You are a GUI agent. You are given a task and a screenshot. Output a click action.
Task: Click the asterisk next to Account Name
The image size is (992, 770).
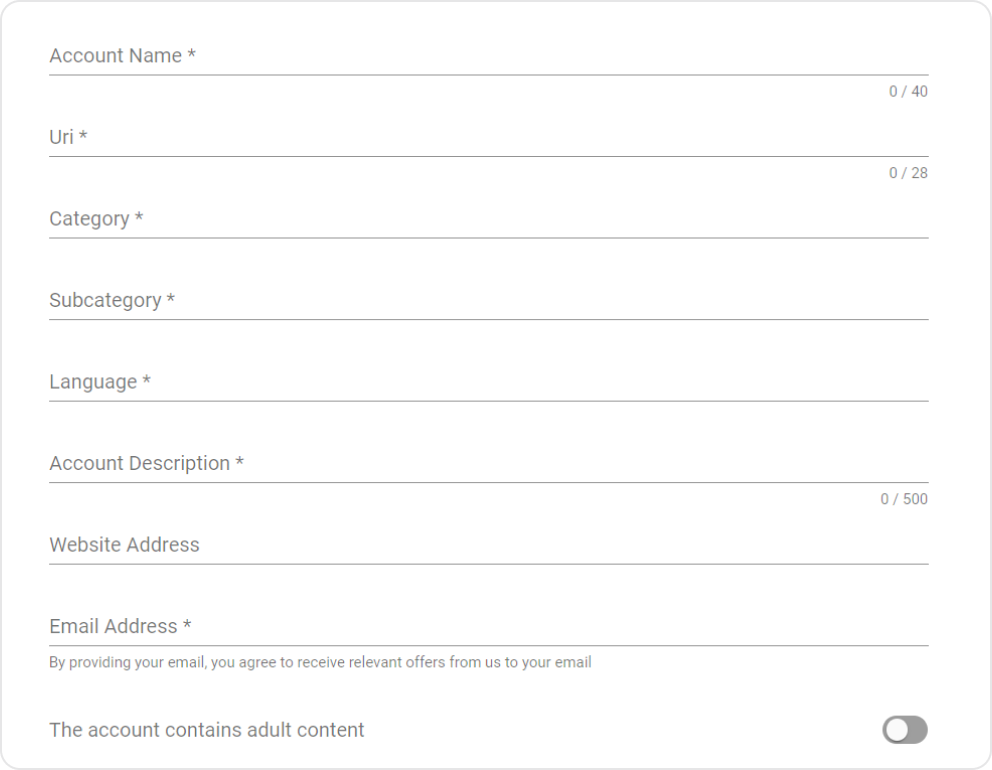click(191, 56)
